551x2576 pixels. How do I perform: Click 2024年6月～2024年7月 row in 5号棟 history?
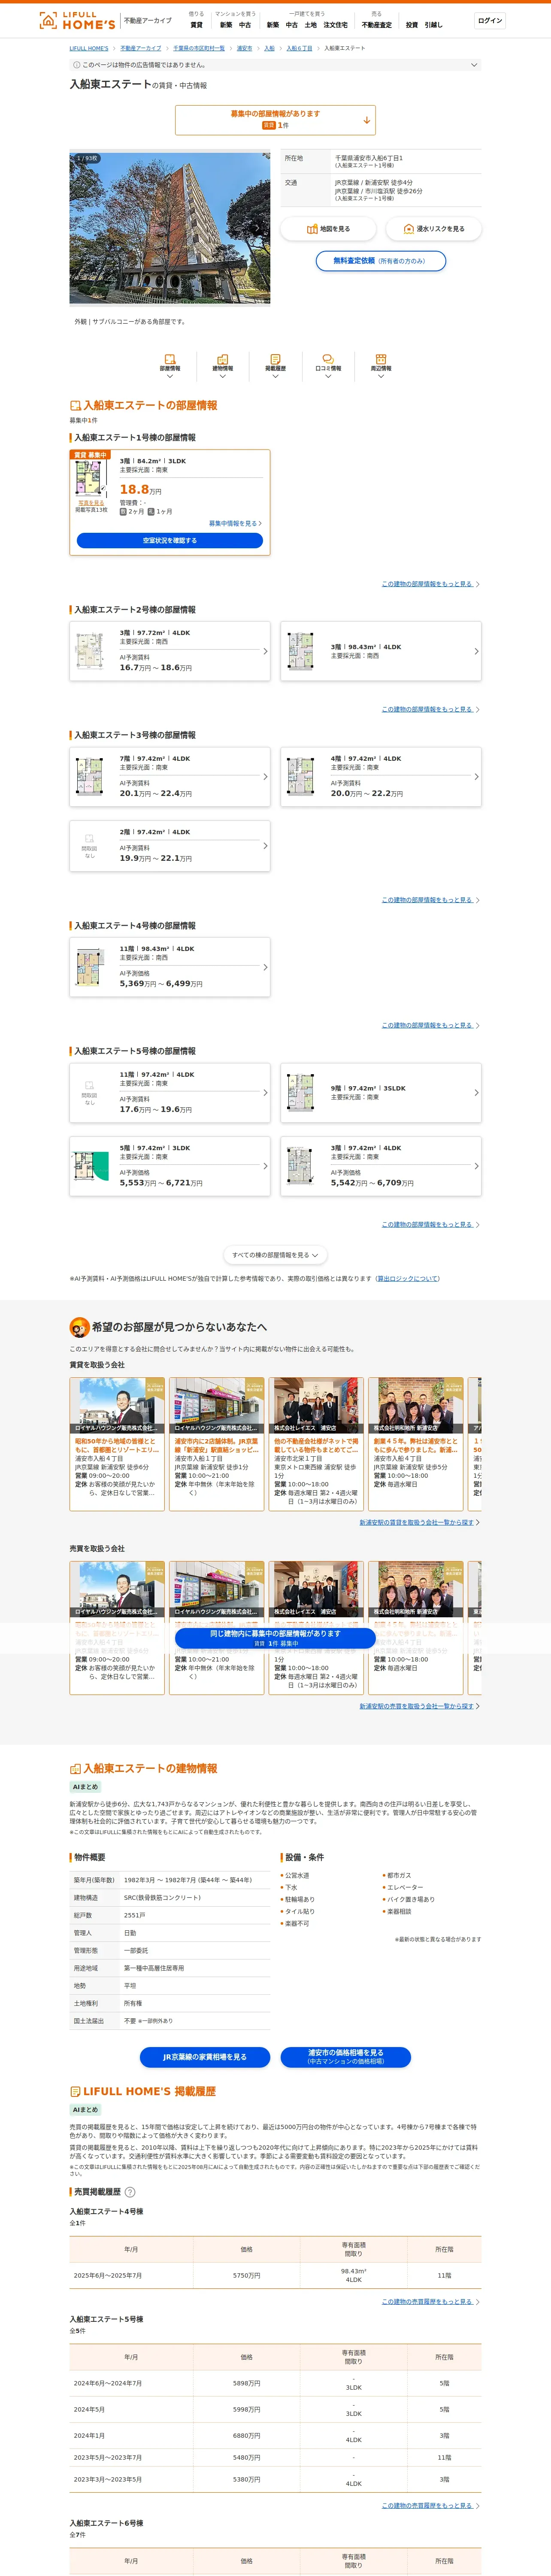pos(275,2383)
